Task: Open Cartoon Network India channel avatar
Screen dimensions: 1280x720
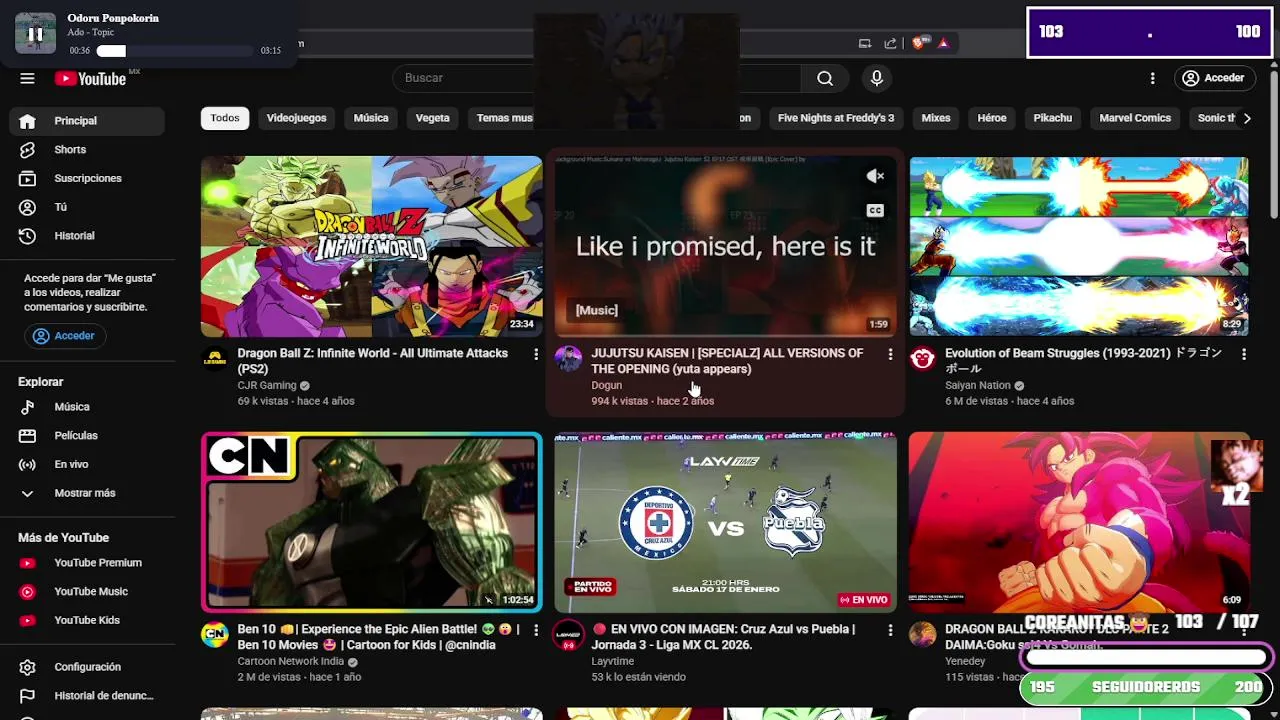Action: click(x=215, y=635)
